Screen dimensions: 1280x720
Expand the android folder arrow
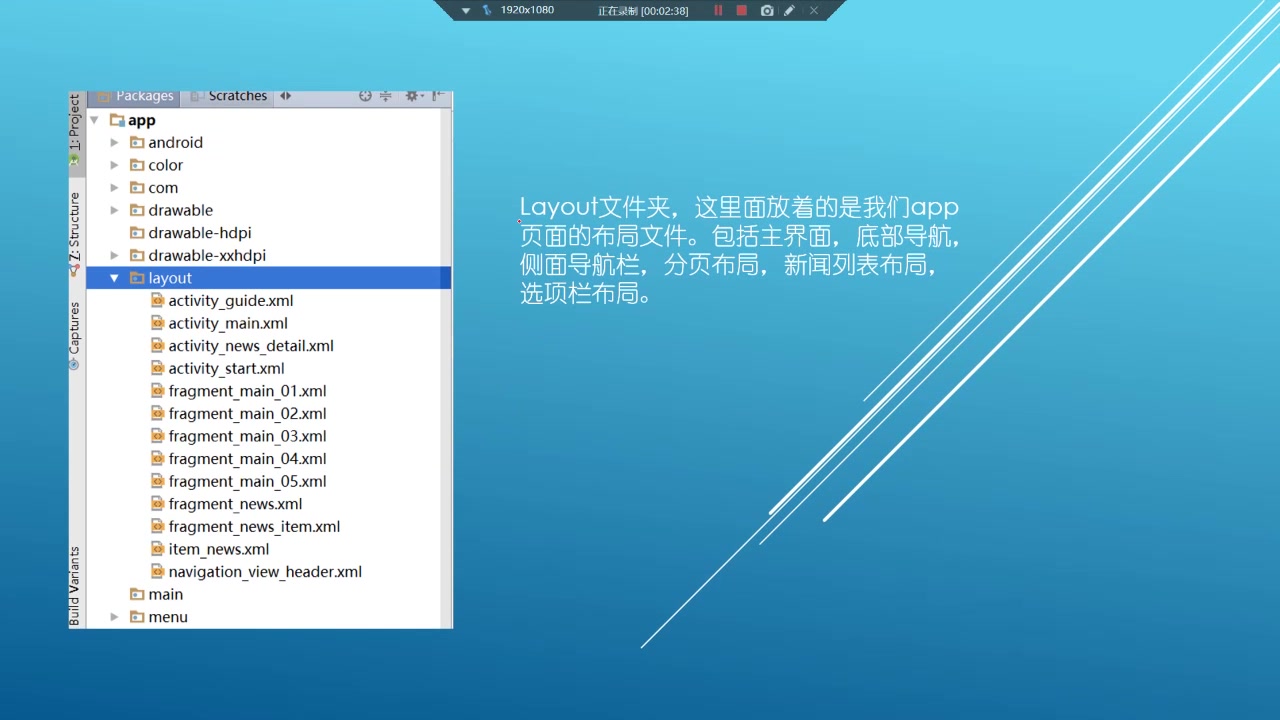(114, 143)
